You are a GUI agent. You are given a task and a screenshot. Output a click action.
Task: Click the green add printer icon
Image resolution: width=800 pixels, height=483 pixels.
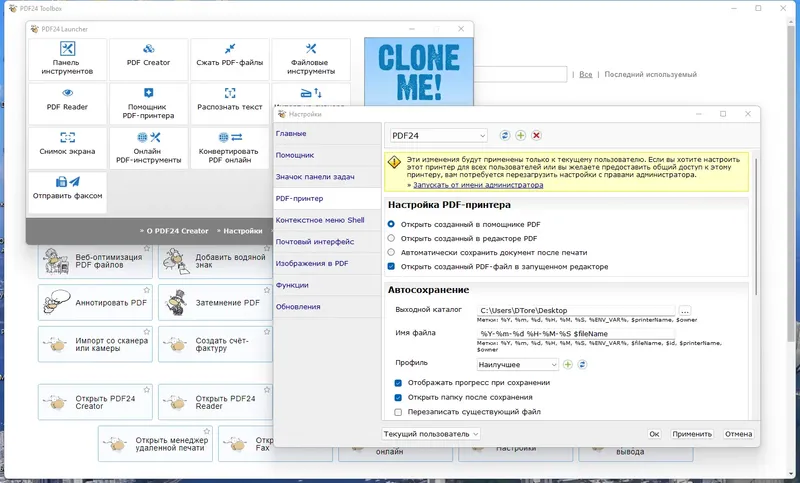pyautogui.click(x=520, y=135)
